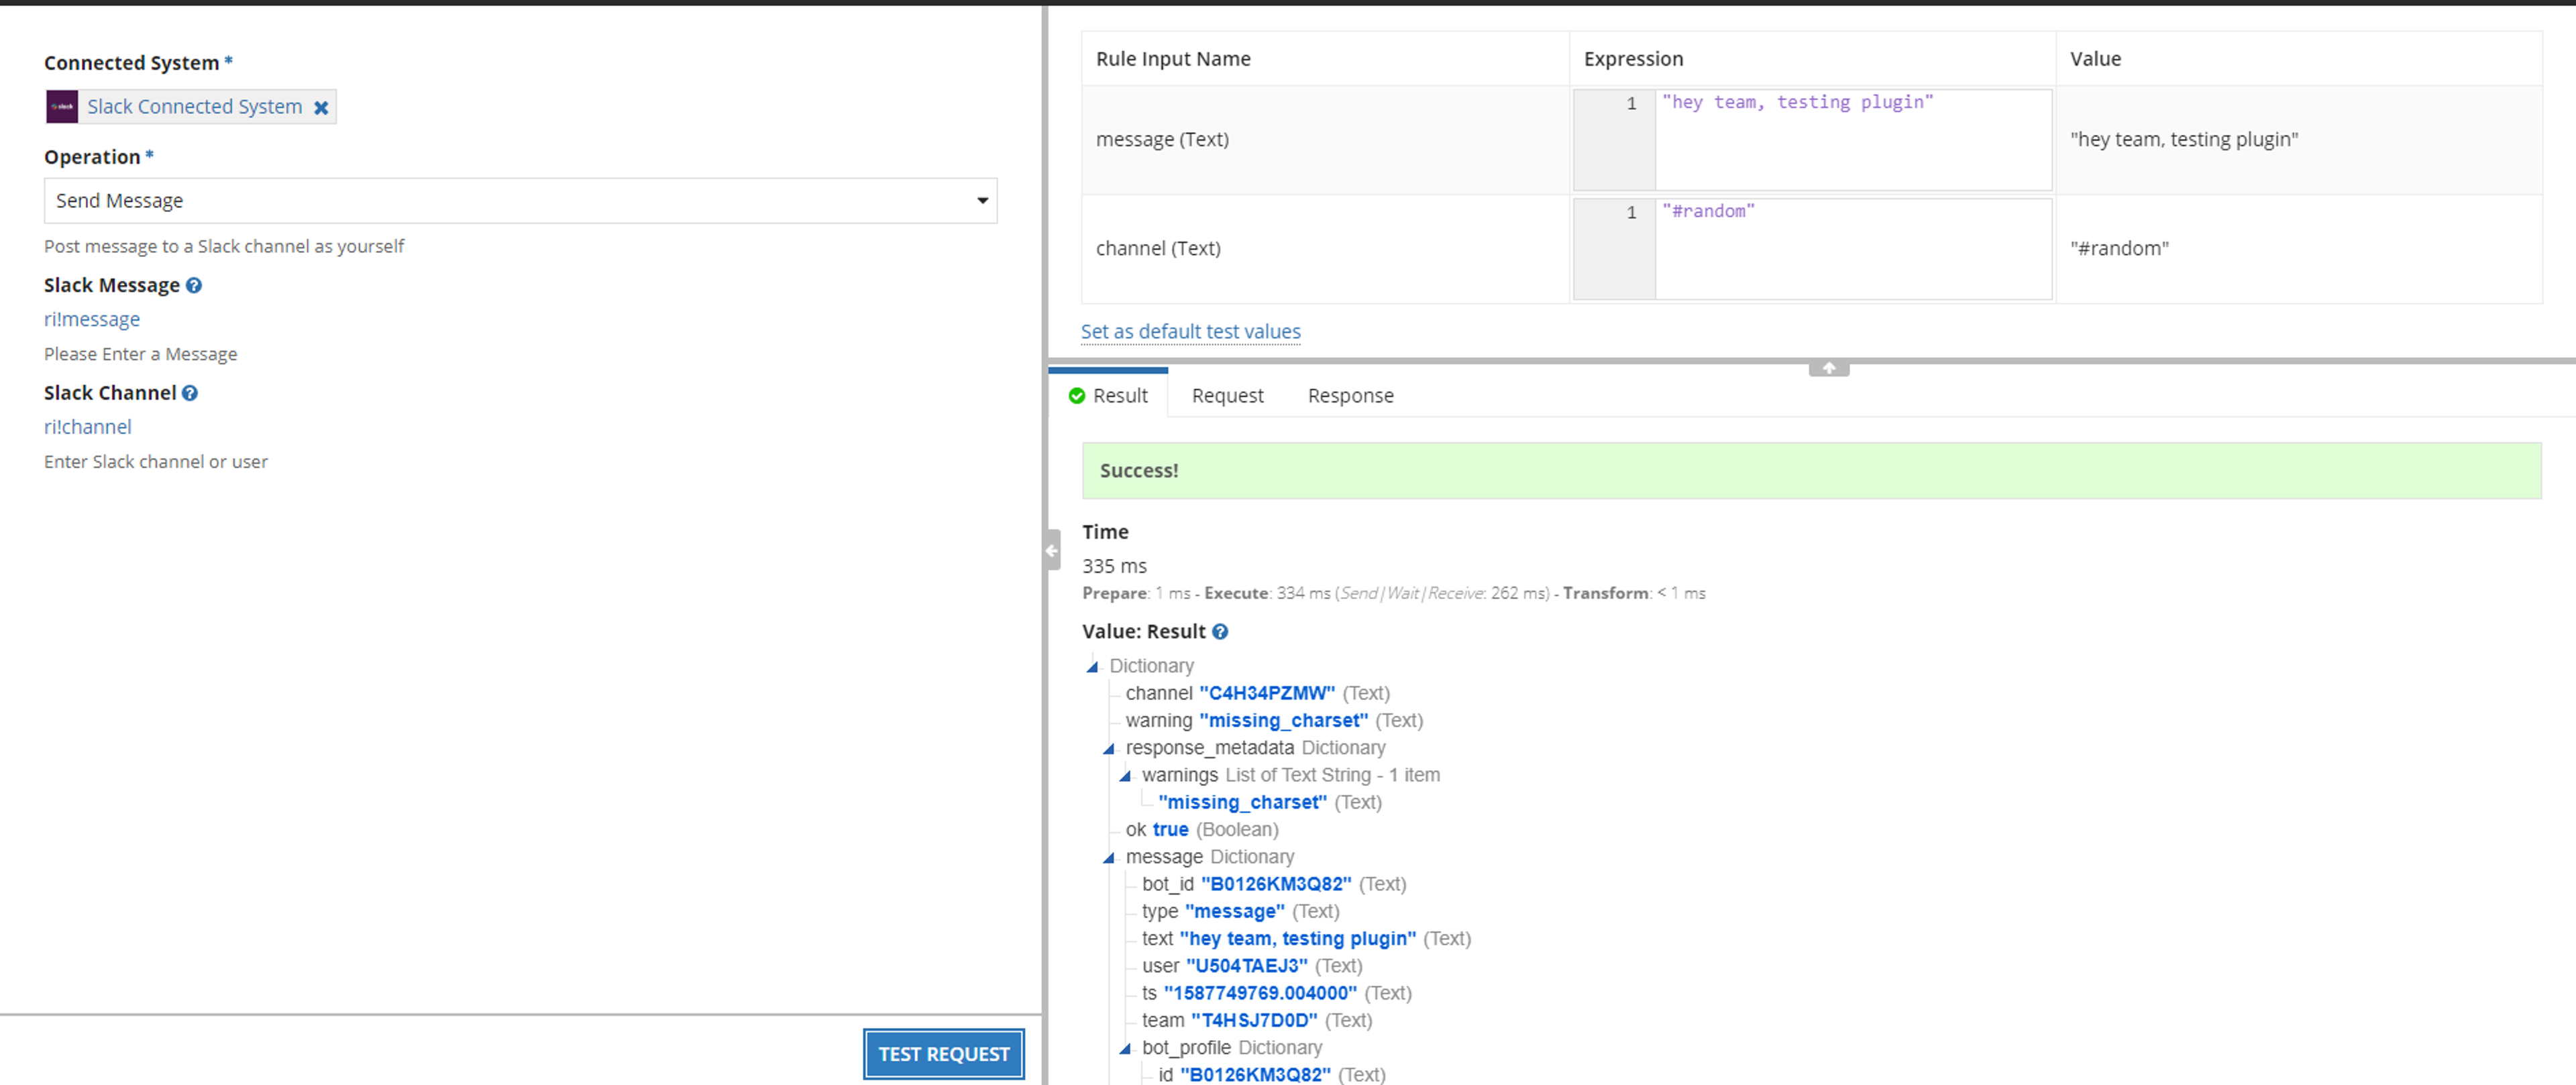2576x1085 pixels.
Task: Click the TEST REQUEST button
Action: 944,1054
